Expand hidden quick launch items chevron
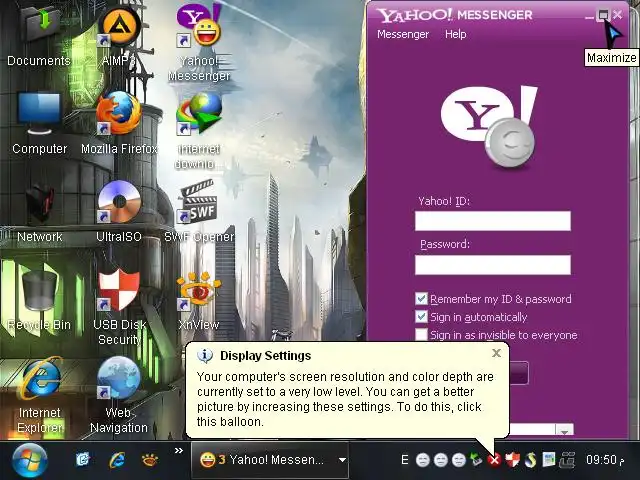The width and height of the screenshot is (640, 480). click(x=179, y=451)
